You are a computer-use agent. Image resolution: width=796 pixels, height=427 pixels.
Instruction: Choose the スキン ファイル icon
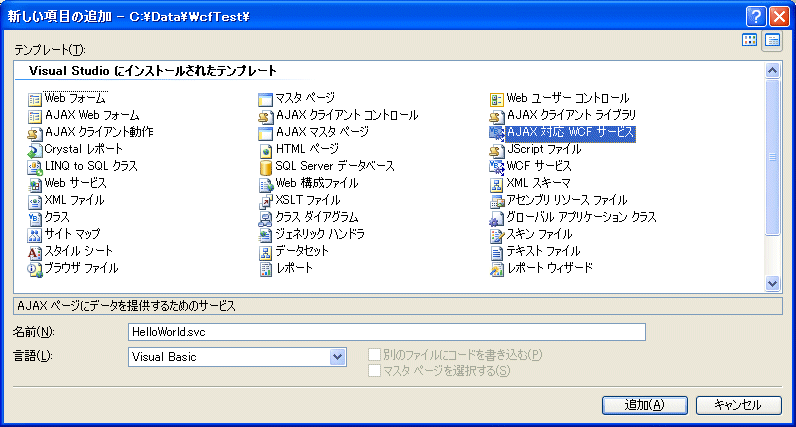click(496, 236)
